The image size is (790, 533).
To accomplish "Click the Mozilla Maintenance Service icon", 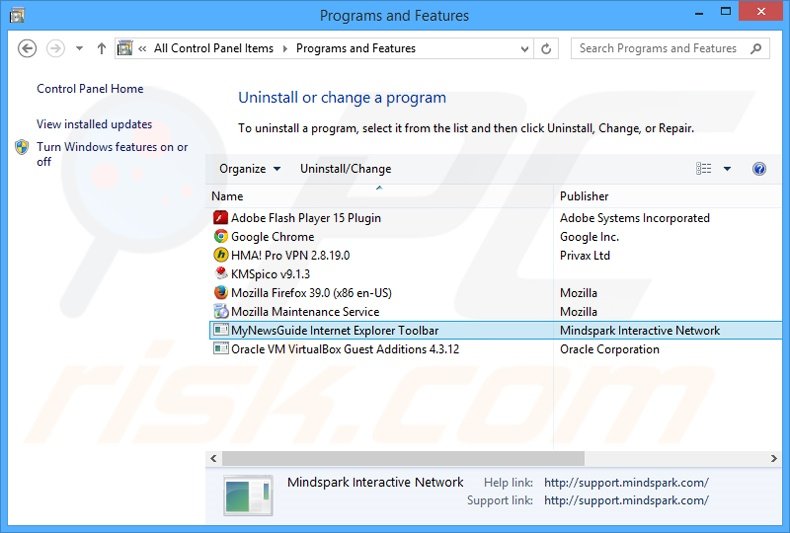I will [x=220, y=311].
